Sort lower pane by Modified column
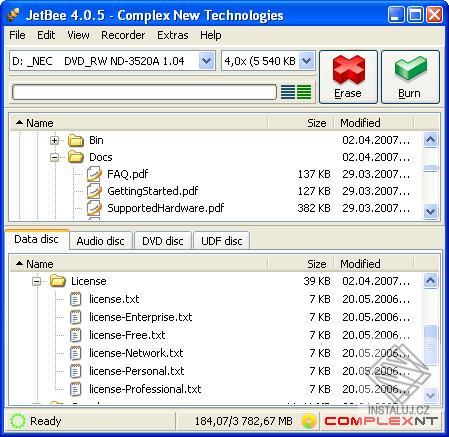449x437 pixels. click(374, 264)
